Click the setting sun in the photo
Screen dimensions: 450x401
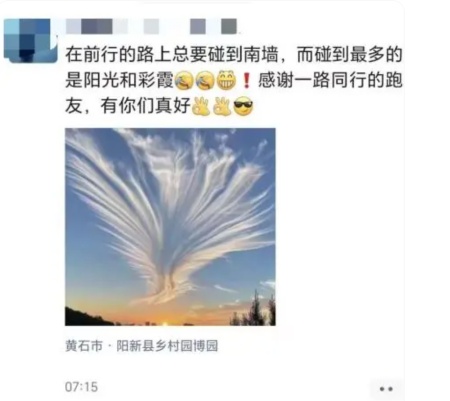[x=164, y=323]
